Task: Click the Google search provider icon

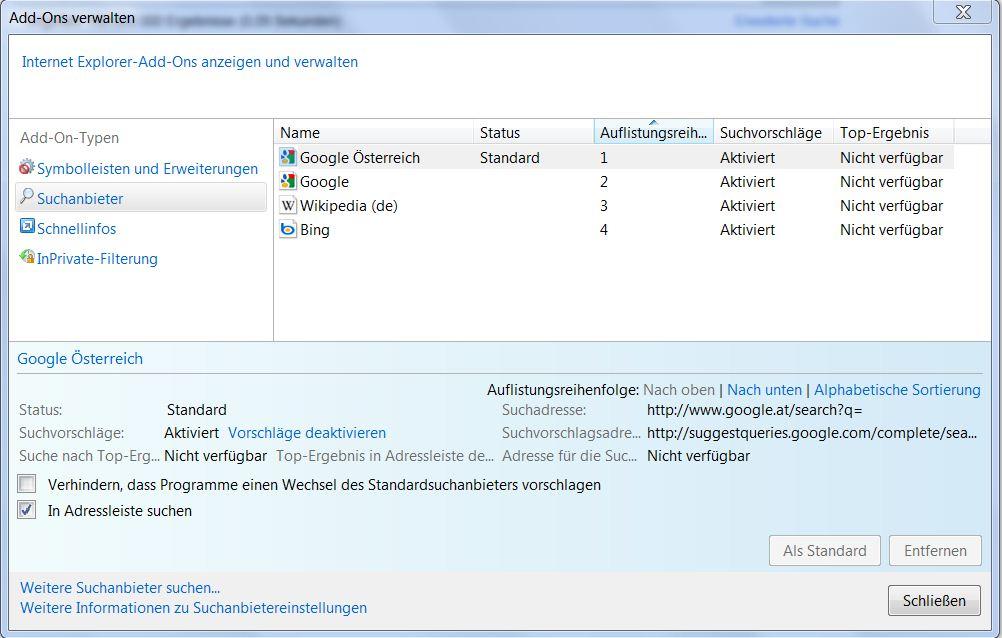Action: [x=288, y=181]
